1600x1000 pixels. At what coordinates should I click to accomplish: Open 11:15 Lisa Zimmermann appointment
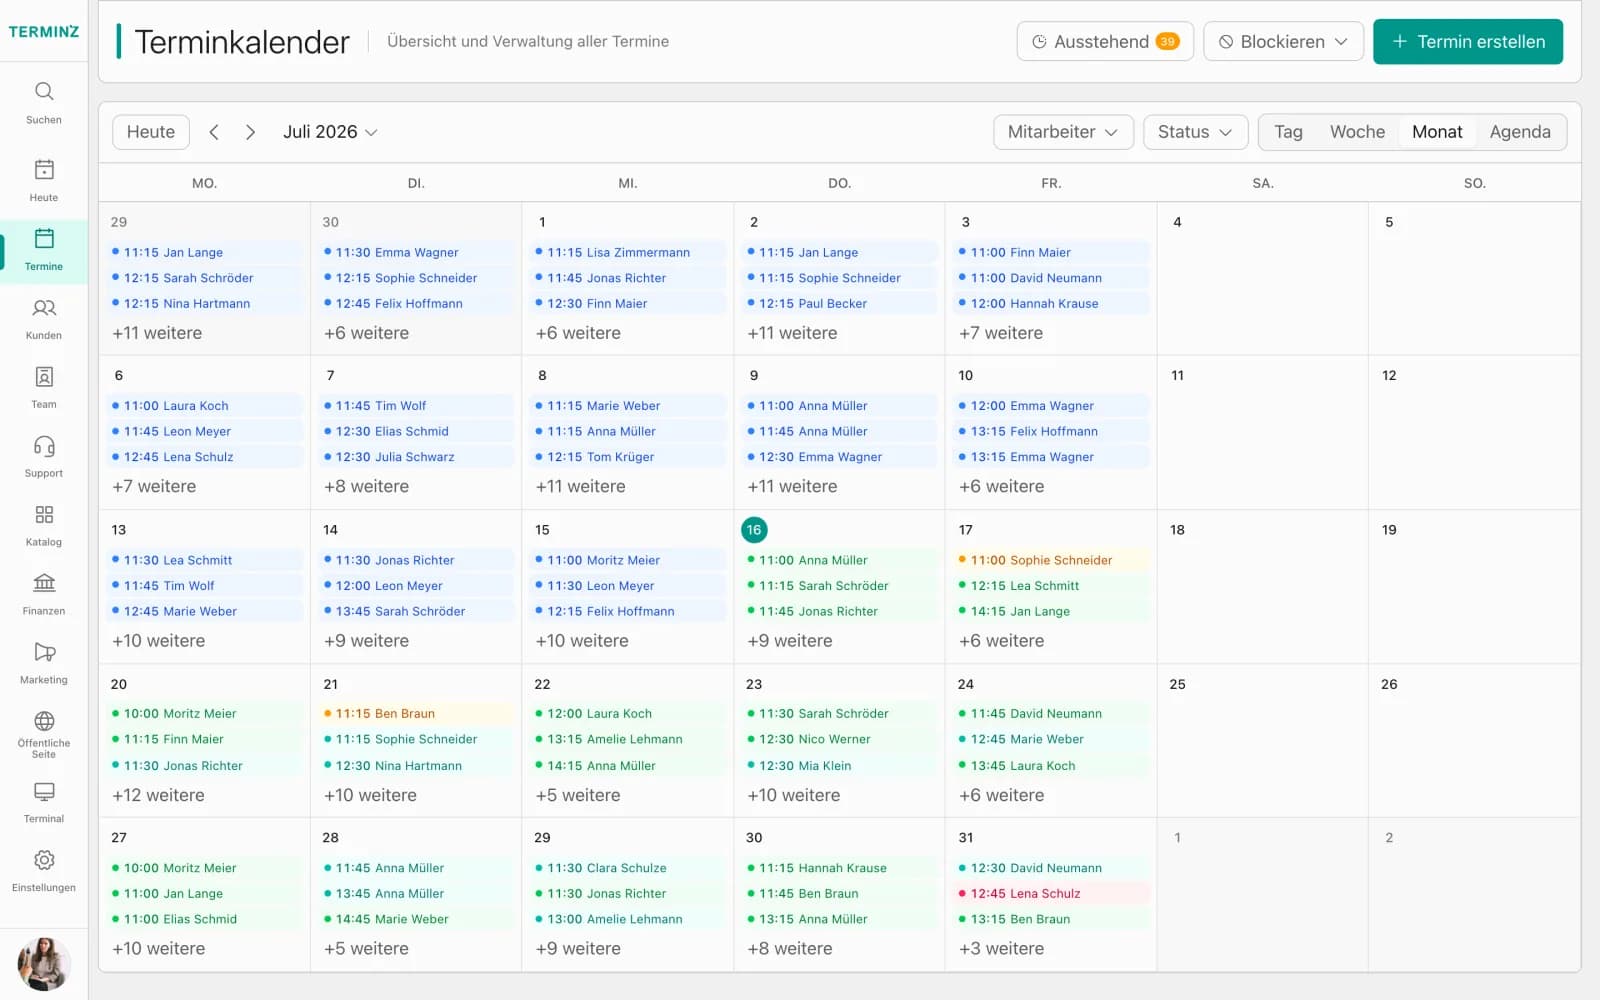(x=629, y=253)
